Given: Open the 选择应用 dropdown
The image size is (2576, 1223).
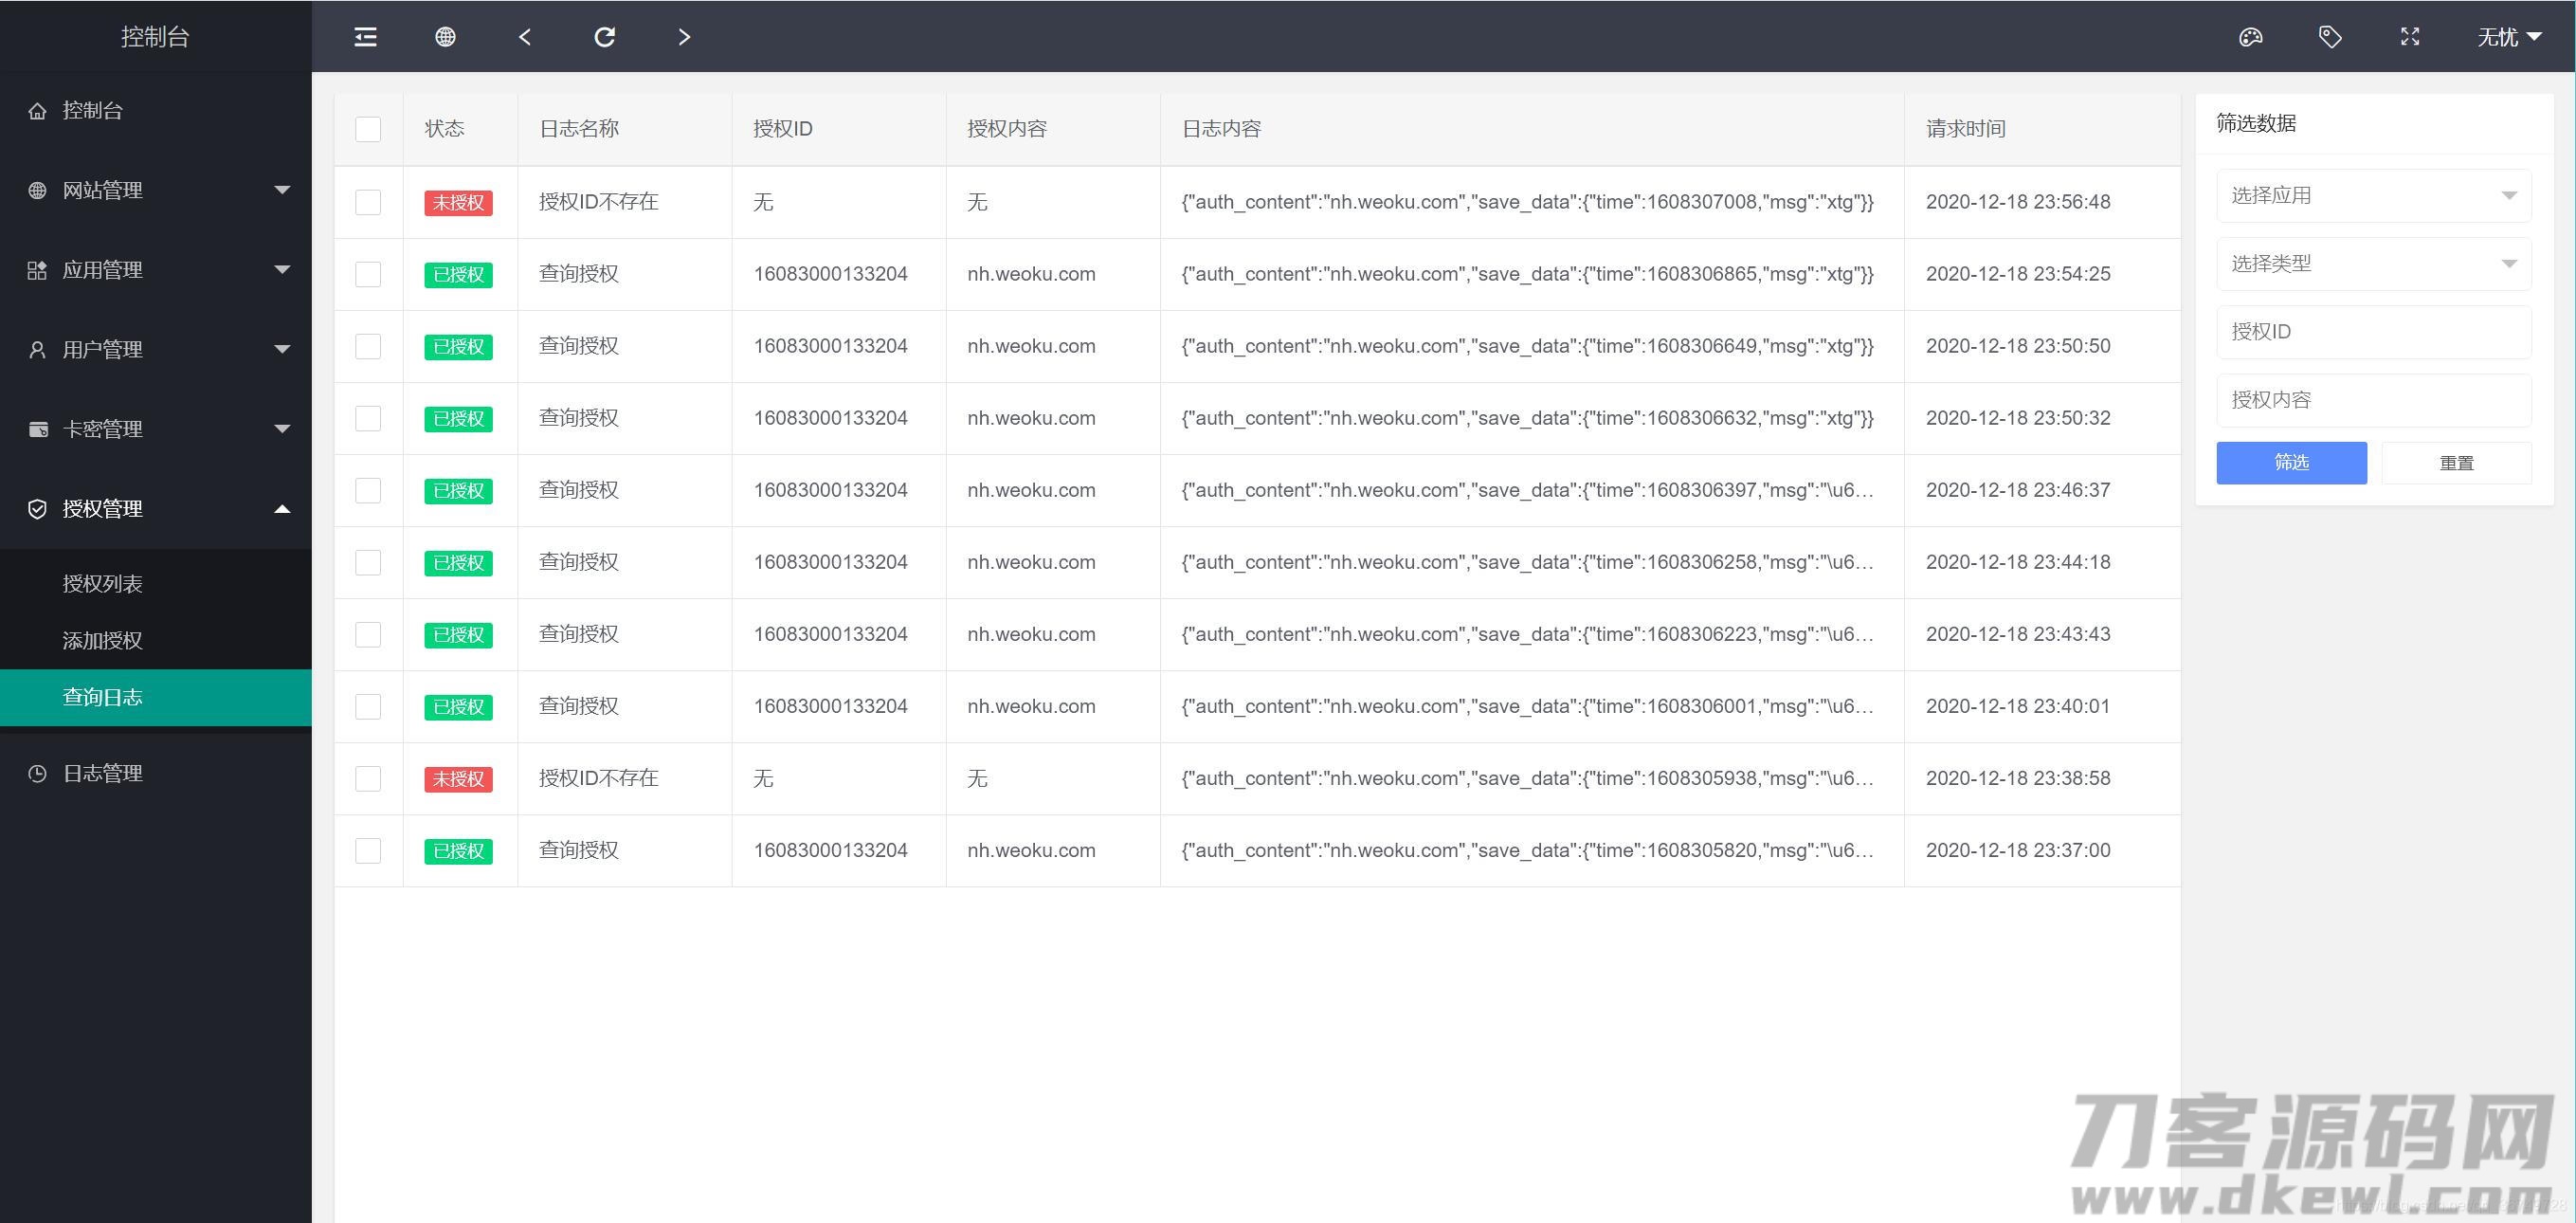Looking at the screenshot, I should point(2373,195).
